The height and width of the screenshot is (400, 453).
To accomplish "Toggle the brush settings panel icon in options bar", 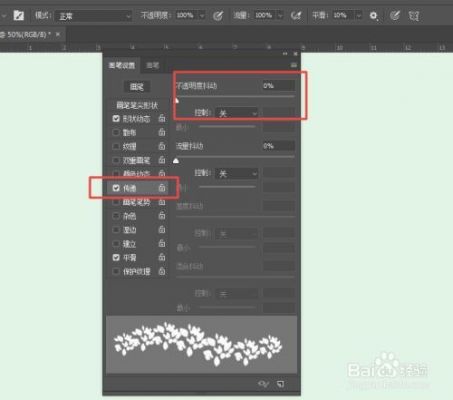I will [19, 15].
